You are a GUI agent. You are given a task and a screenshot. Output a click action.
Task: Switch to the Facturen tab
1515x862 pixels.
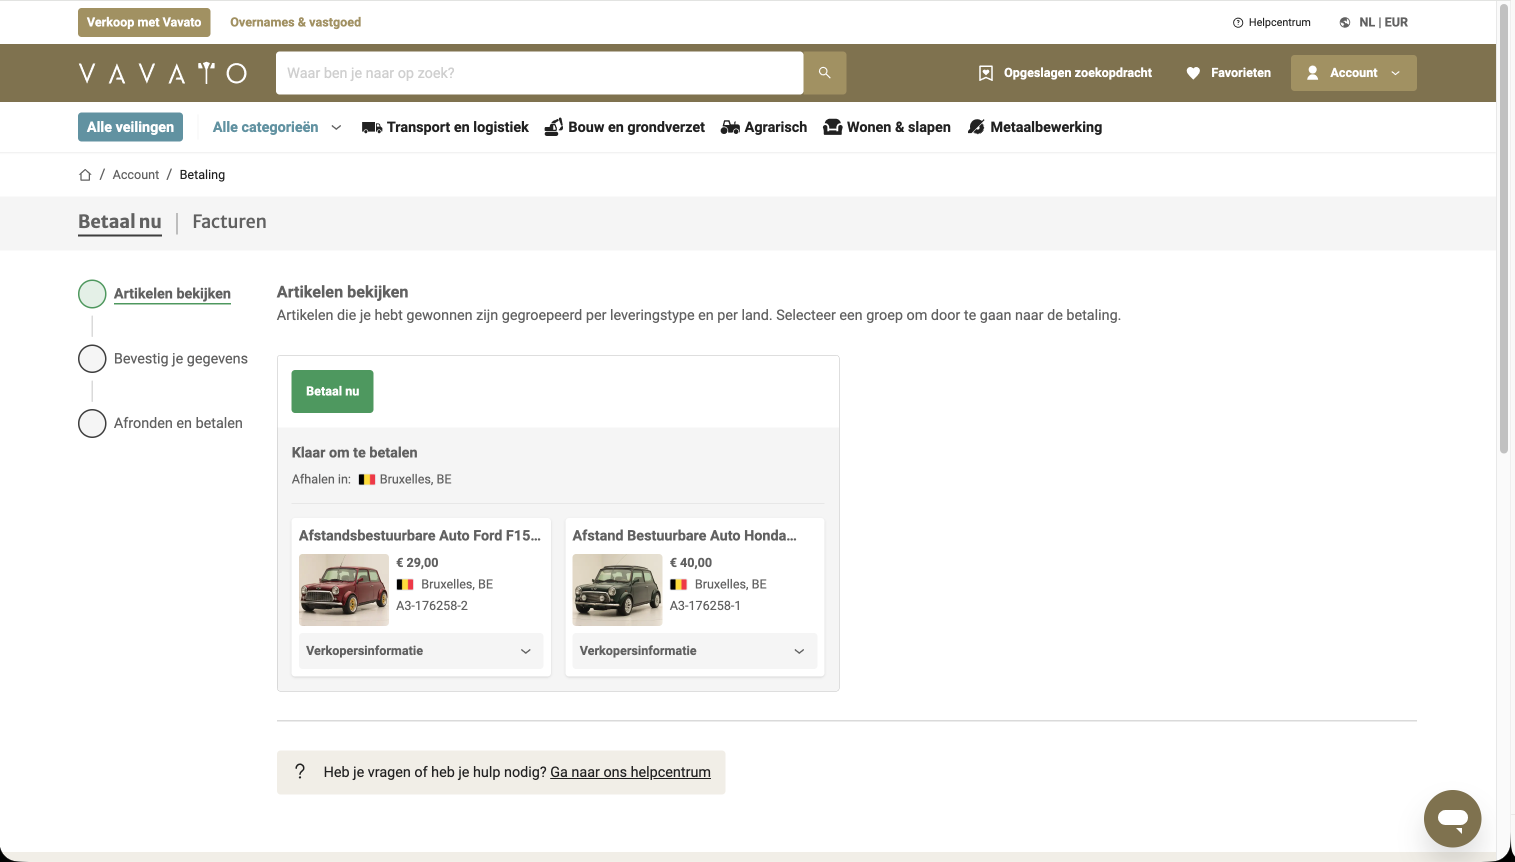(229, 222)
